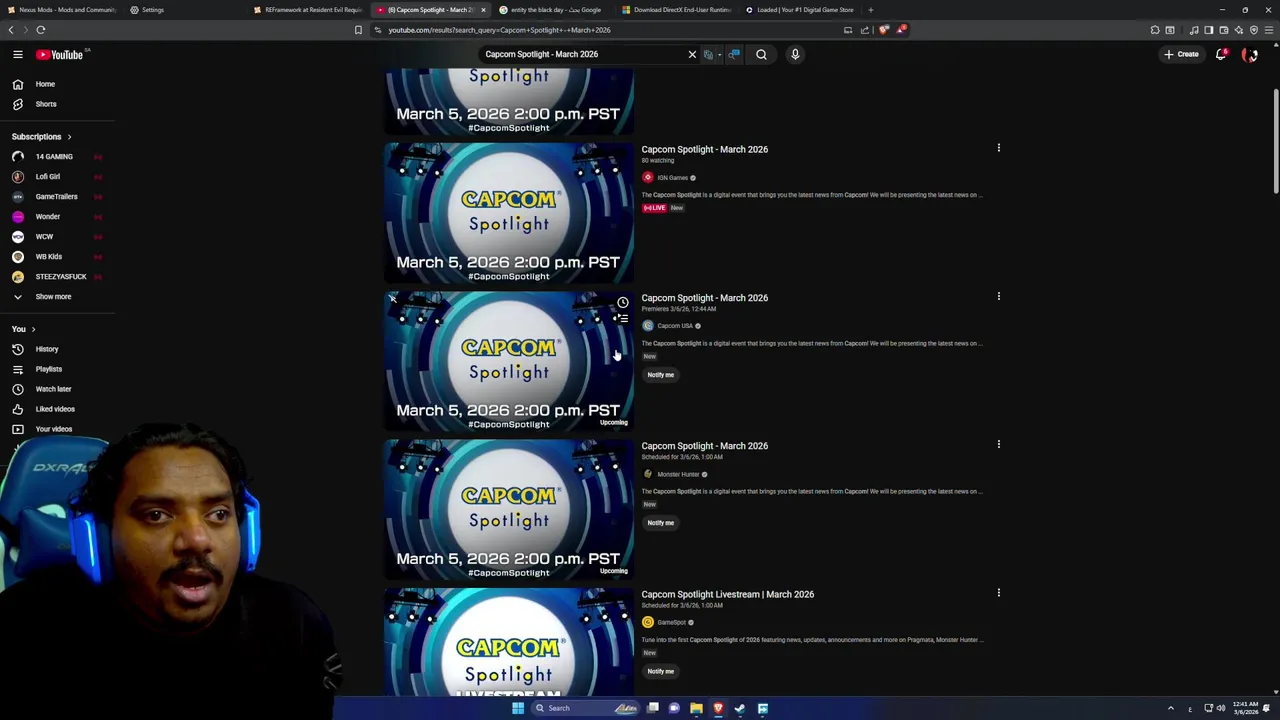Open Brave Rewards triangle icon
1280x720 pixels.
[x=901, y=30]
